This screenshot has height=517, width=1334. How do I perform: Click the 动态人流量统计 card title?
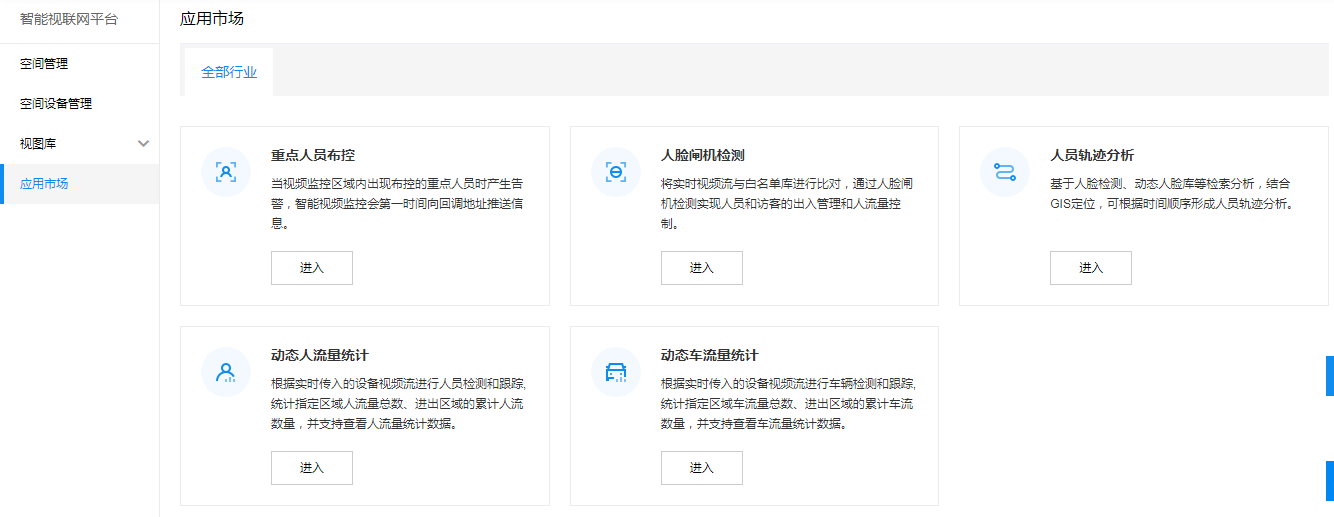click(x=320, y=356)
